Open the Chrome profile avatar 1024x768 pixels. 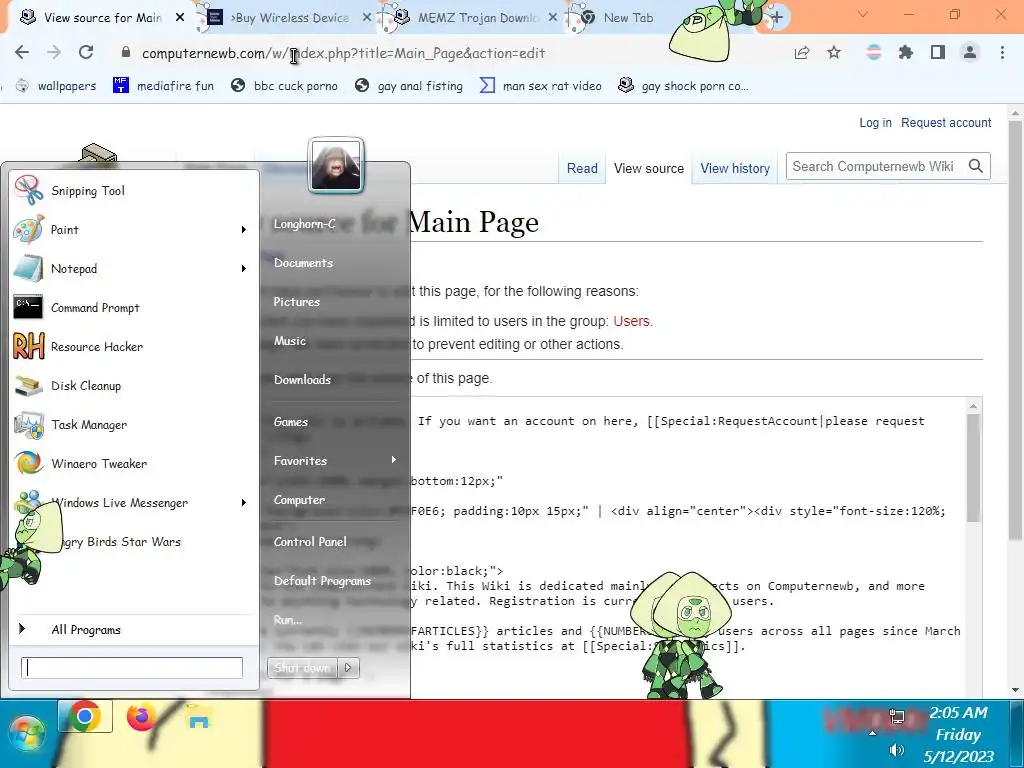pos(970,52)
